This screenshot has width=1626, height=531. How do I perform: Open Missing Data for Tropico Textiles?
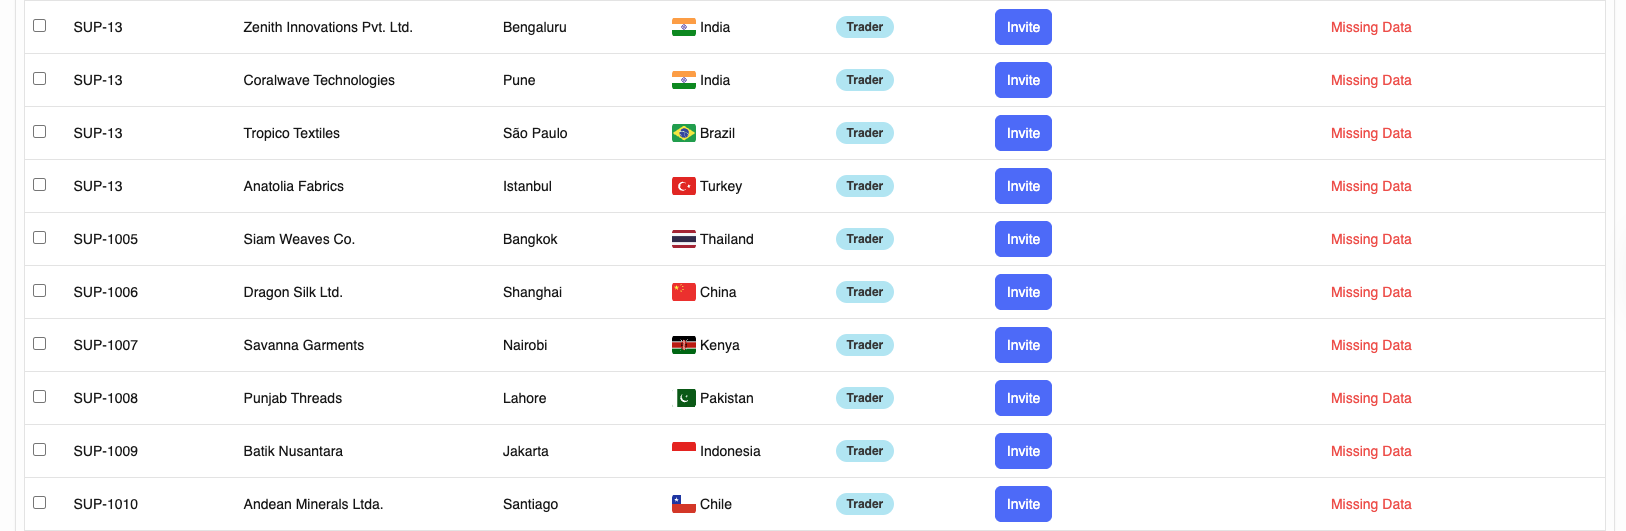pyautogui.click(x=1370, y=133)
